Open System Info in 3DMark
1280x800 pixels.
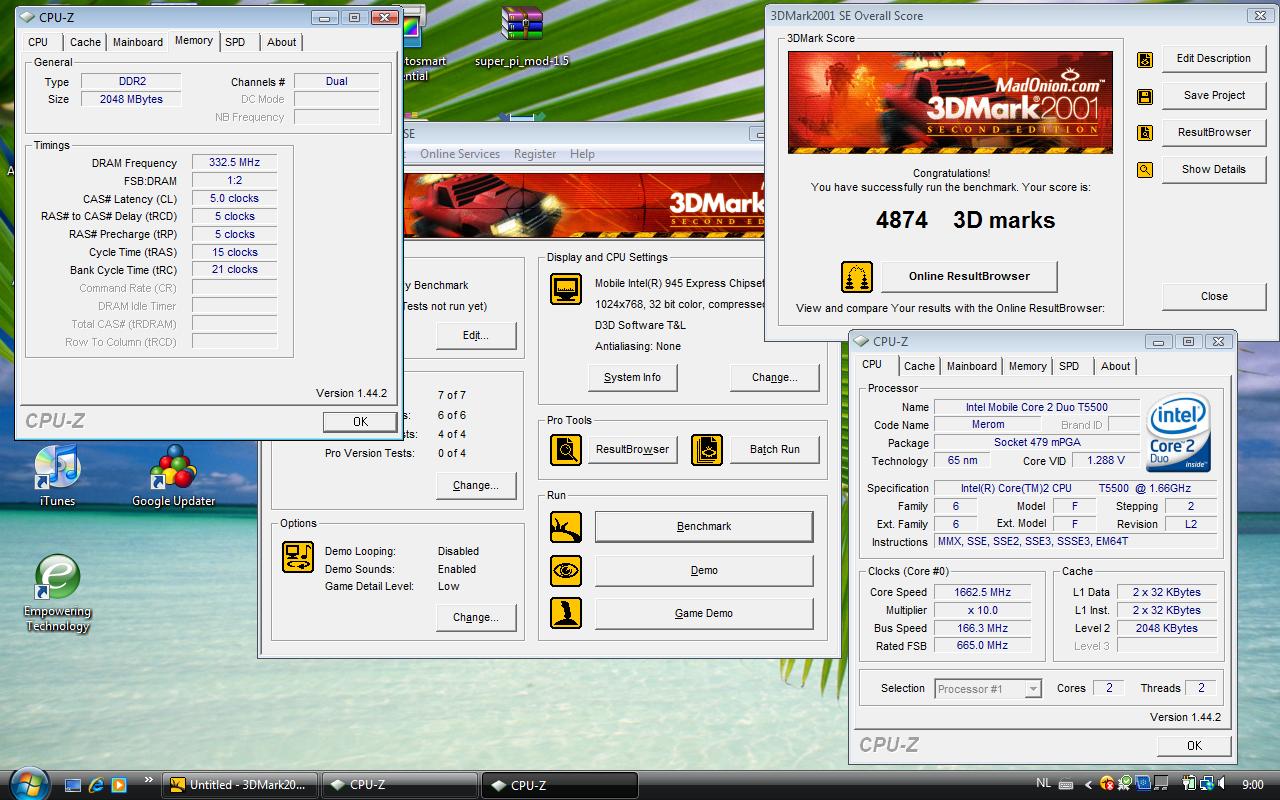point(632,377)
